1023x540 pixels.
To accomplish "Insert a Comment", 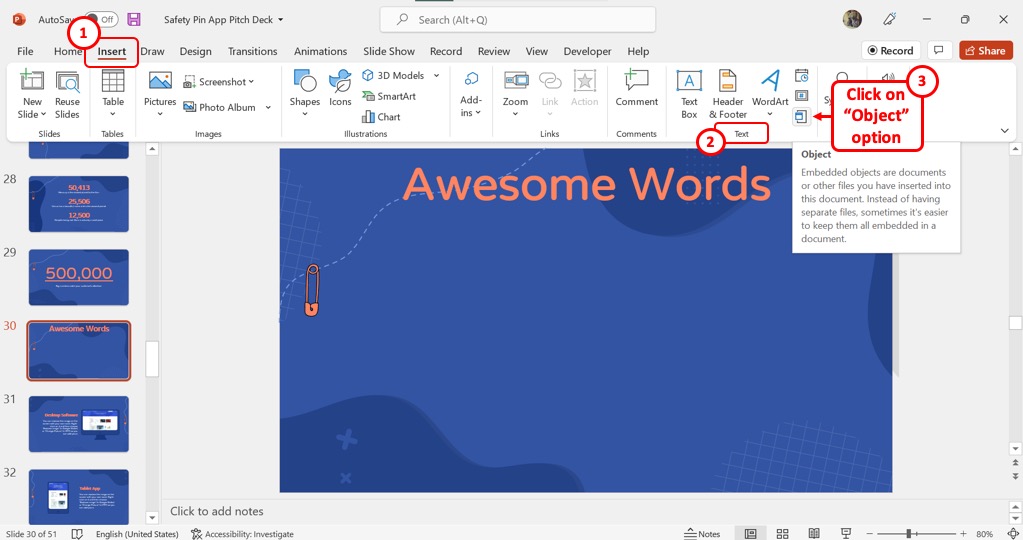I will pos(636,88).
